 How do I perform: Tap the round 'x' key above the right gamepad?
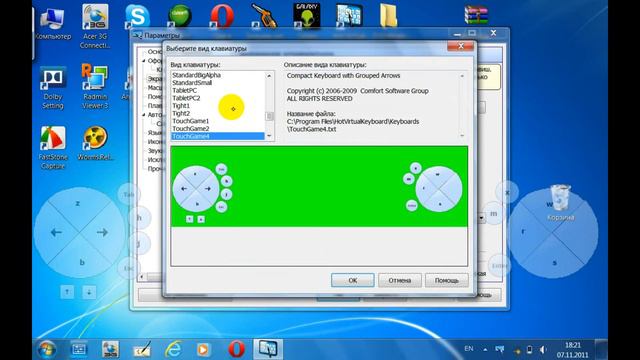[x=507, y=192]
